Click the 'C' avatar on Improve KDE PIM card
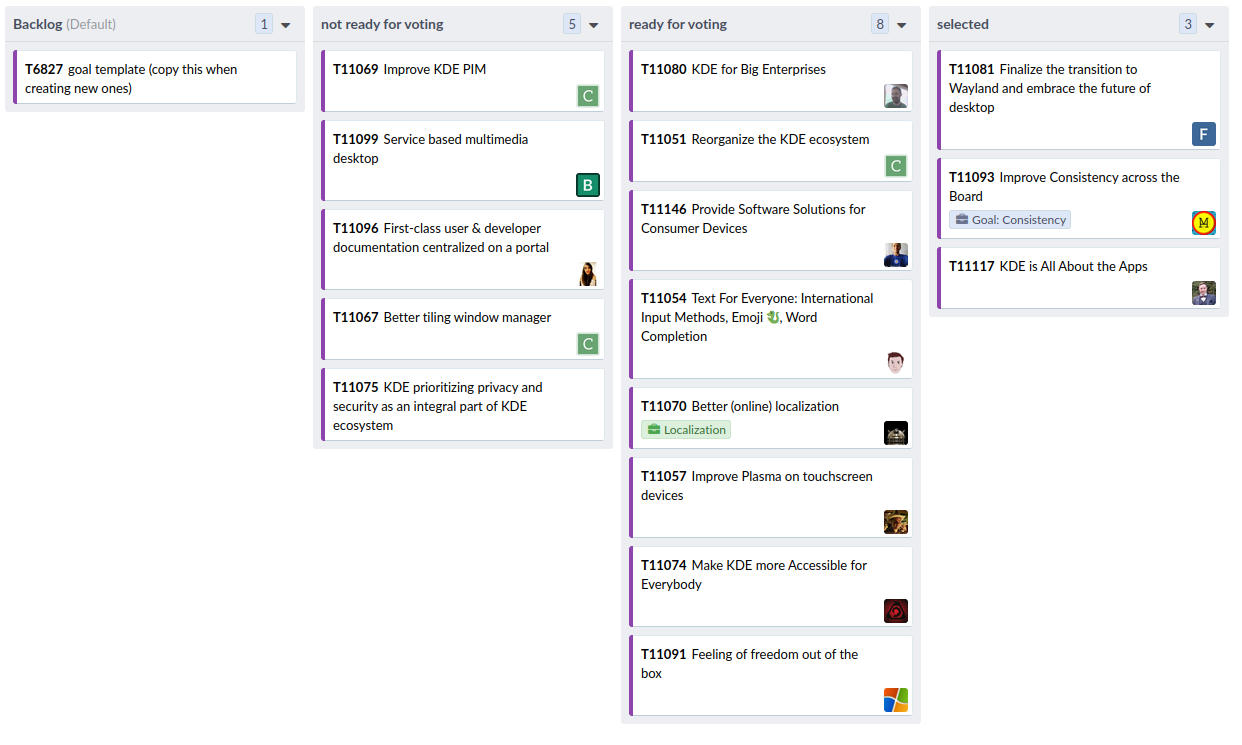1242x745 pixels. point(588,96)
